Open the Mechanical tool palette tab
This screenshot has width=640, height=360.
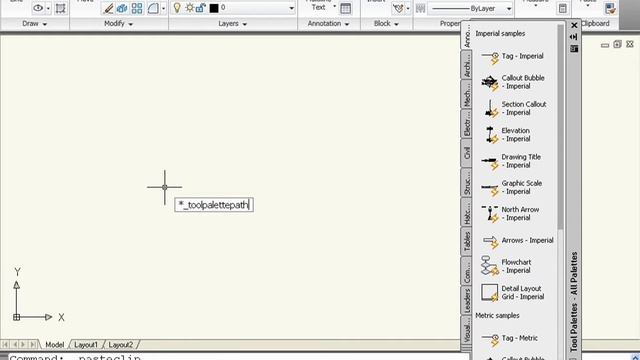click(467, 95)
